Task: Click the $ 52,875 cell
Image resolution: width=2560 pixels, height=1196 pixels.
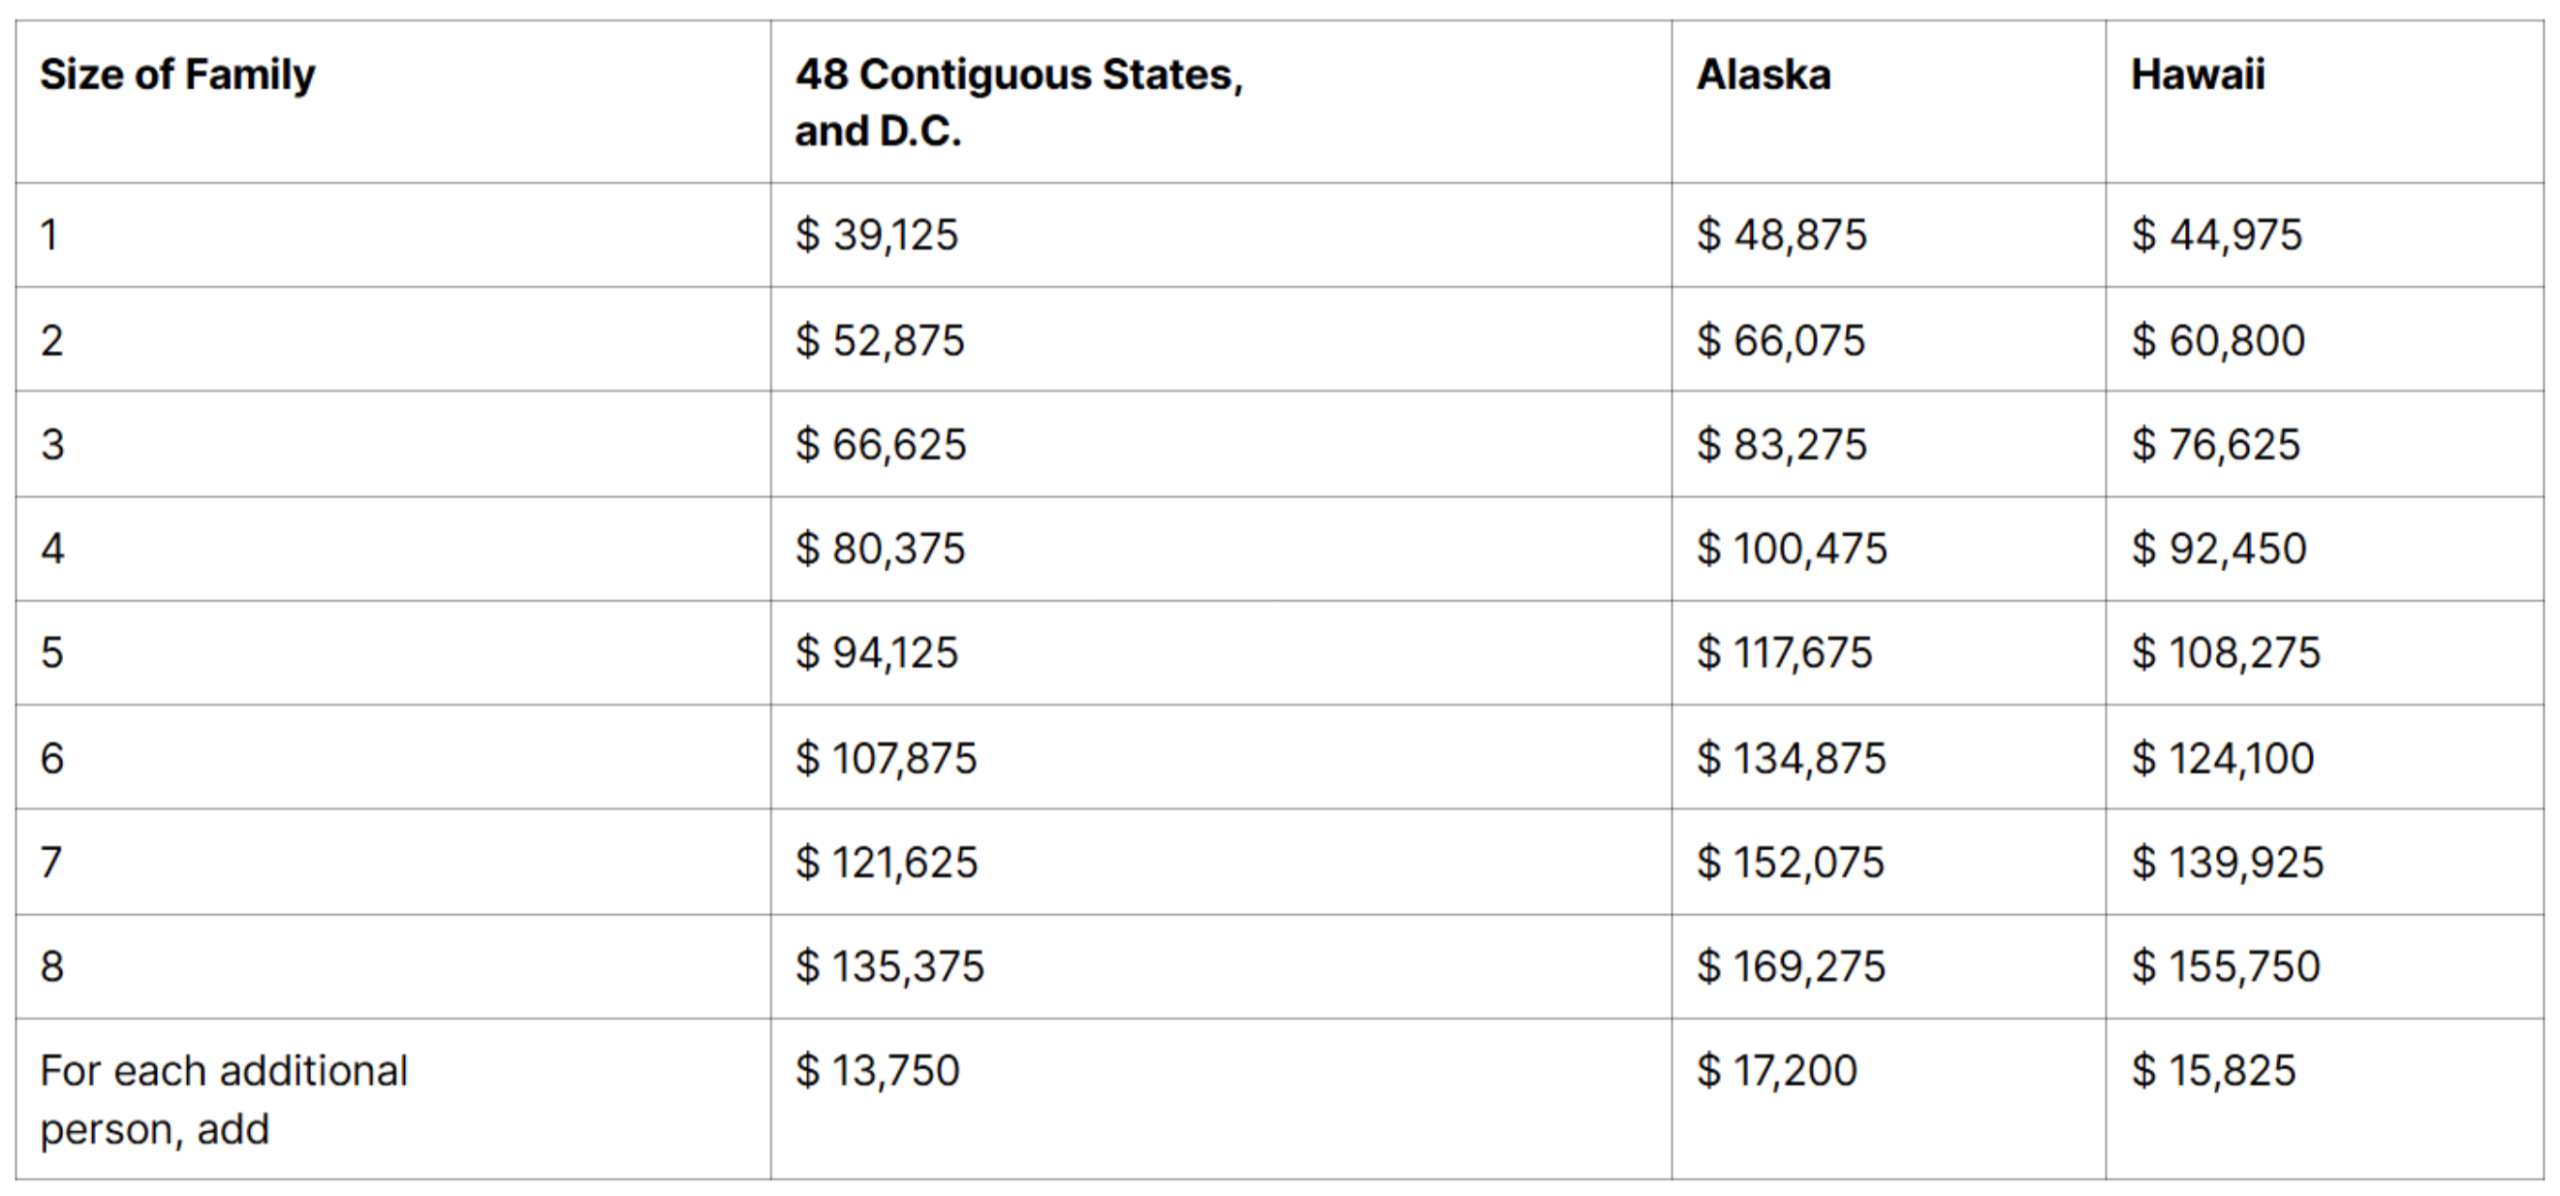Action: (x=879, y=340)
